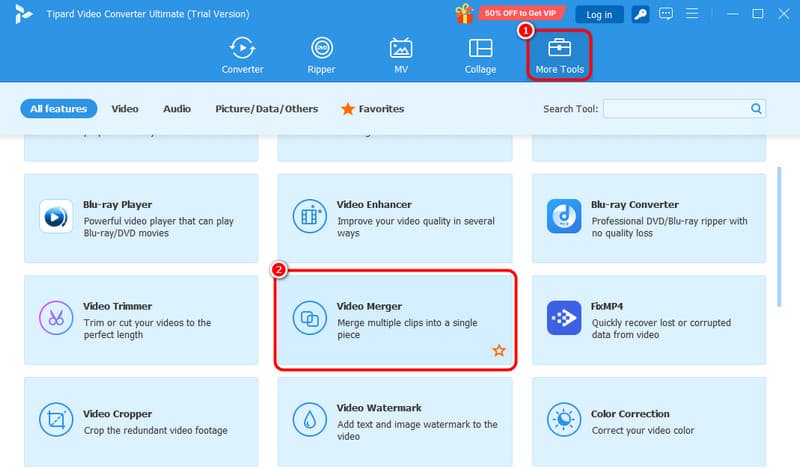Viewport: 800px width, 469px height.
Task: Click the Blu-ray Converter icon
Action: click(x=564, y=216)
